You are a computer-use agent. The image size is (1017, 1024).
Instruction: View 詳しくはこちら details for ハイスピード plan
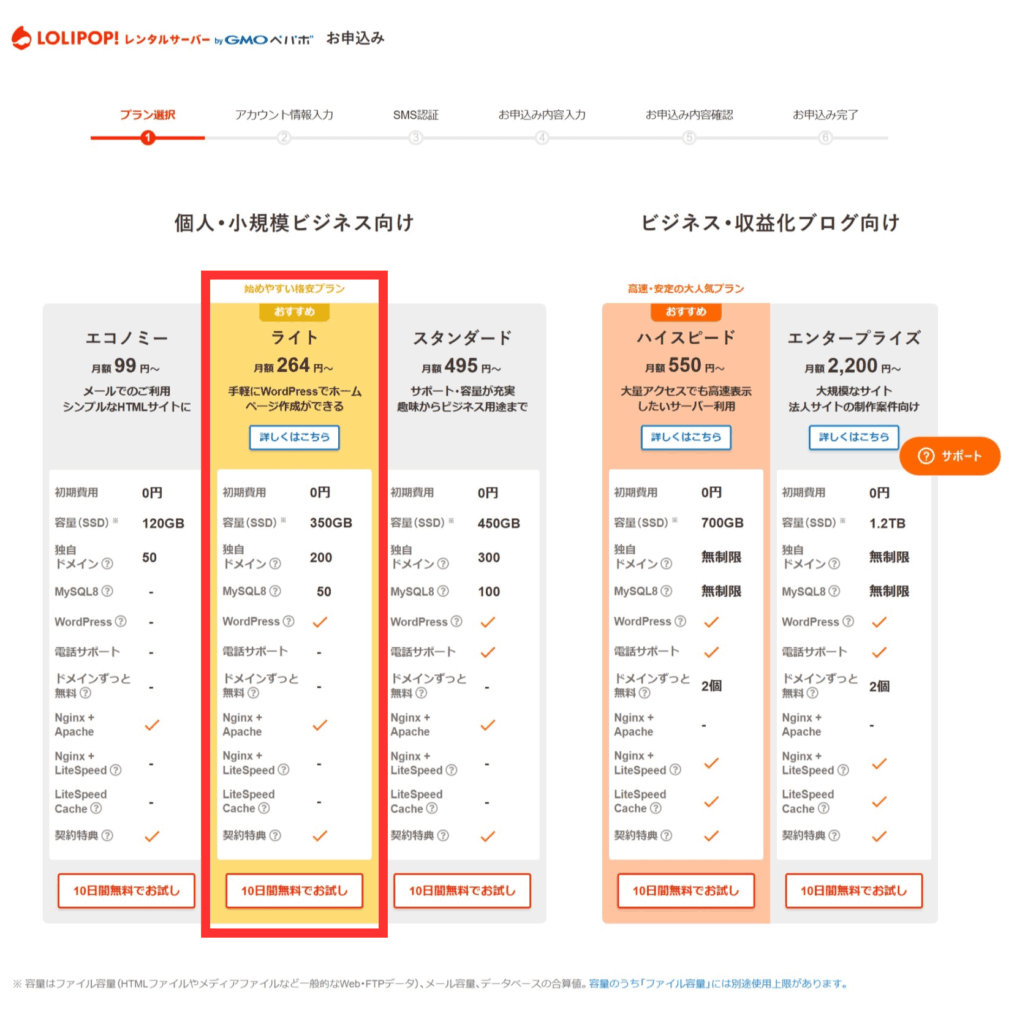pyautogui.click(x=686, y=438)
